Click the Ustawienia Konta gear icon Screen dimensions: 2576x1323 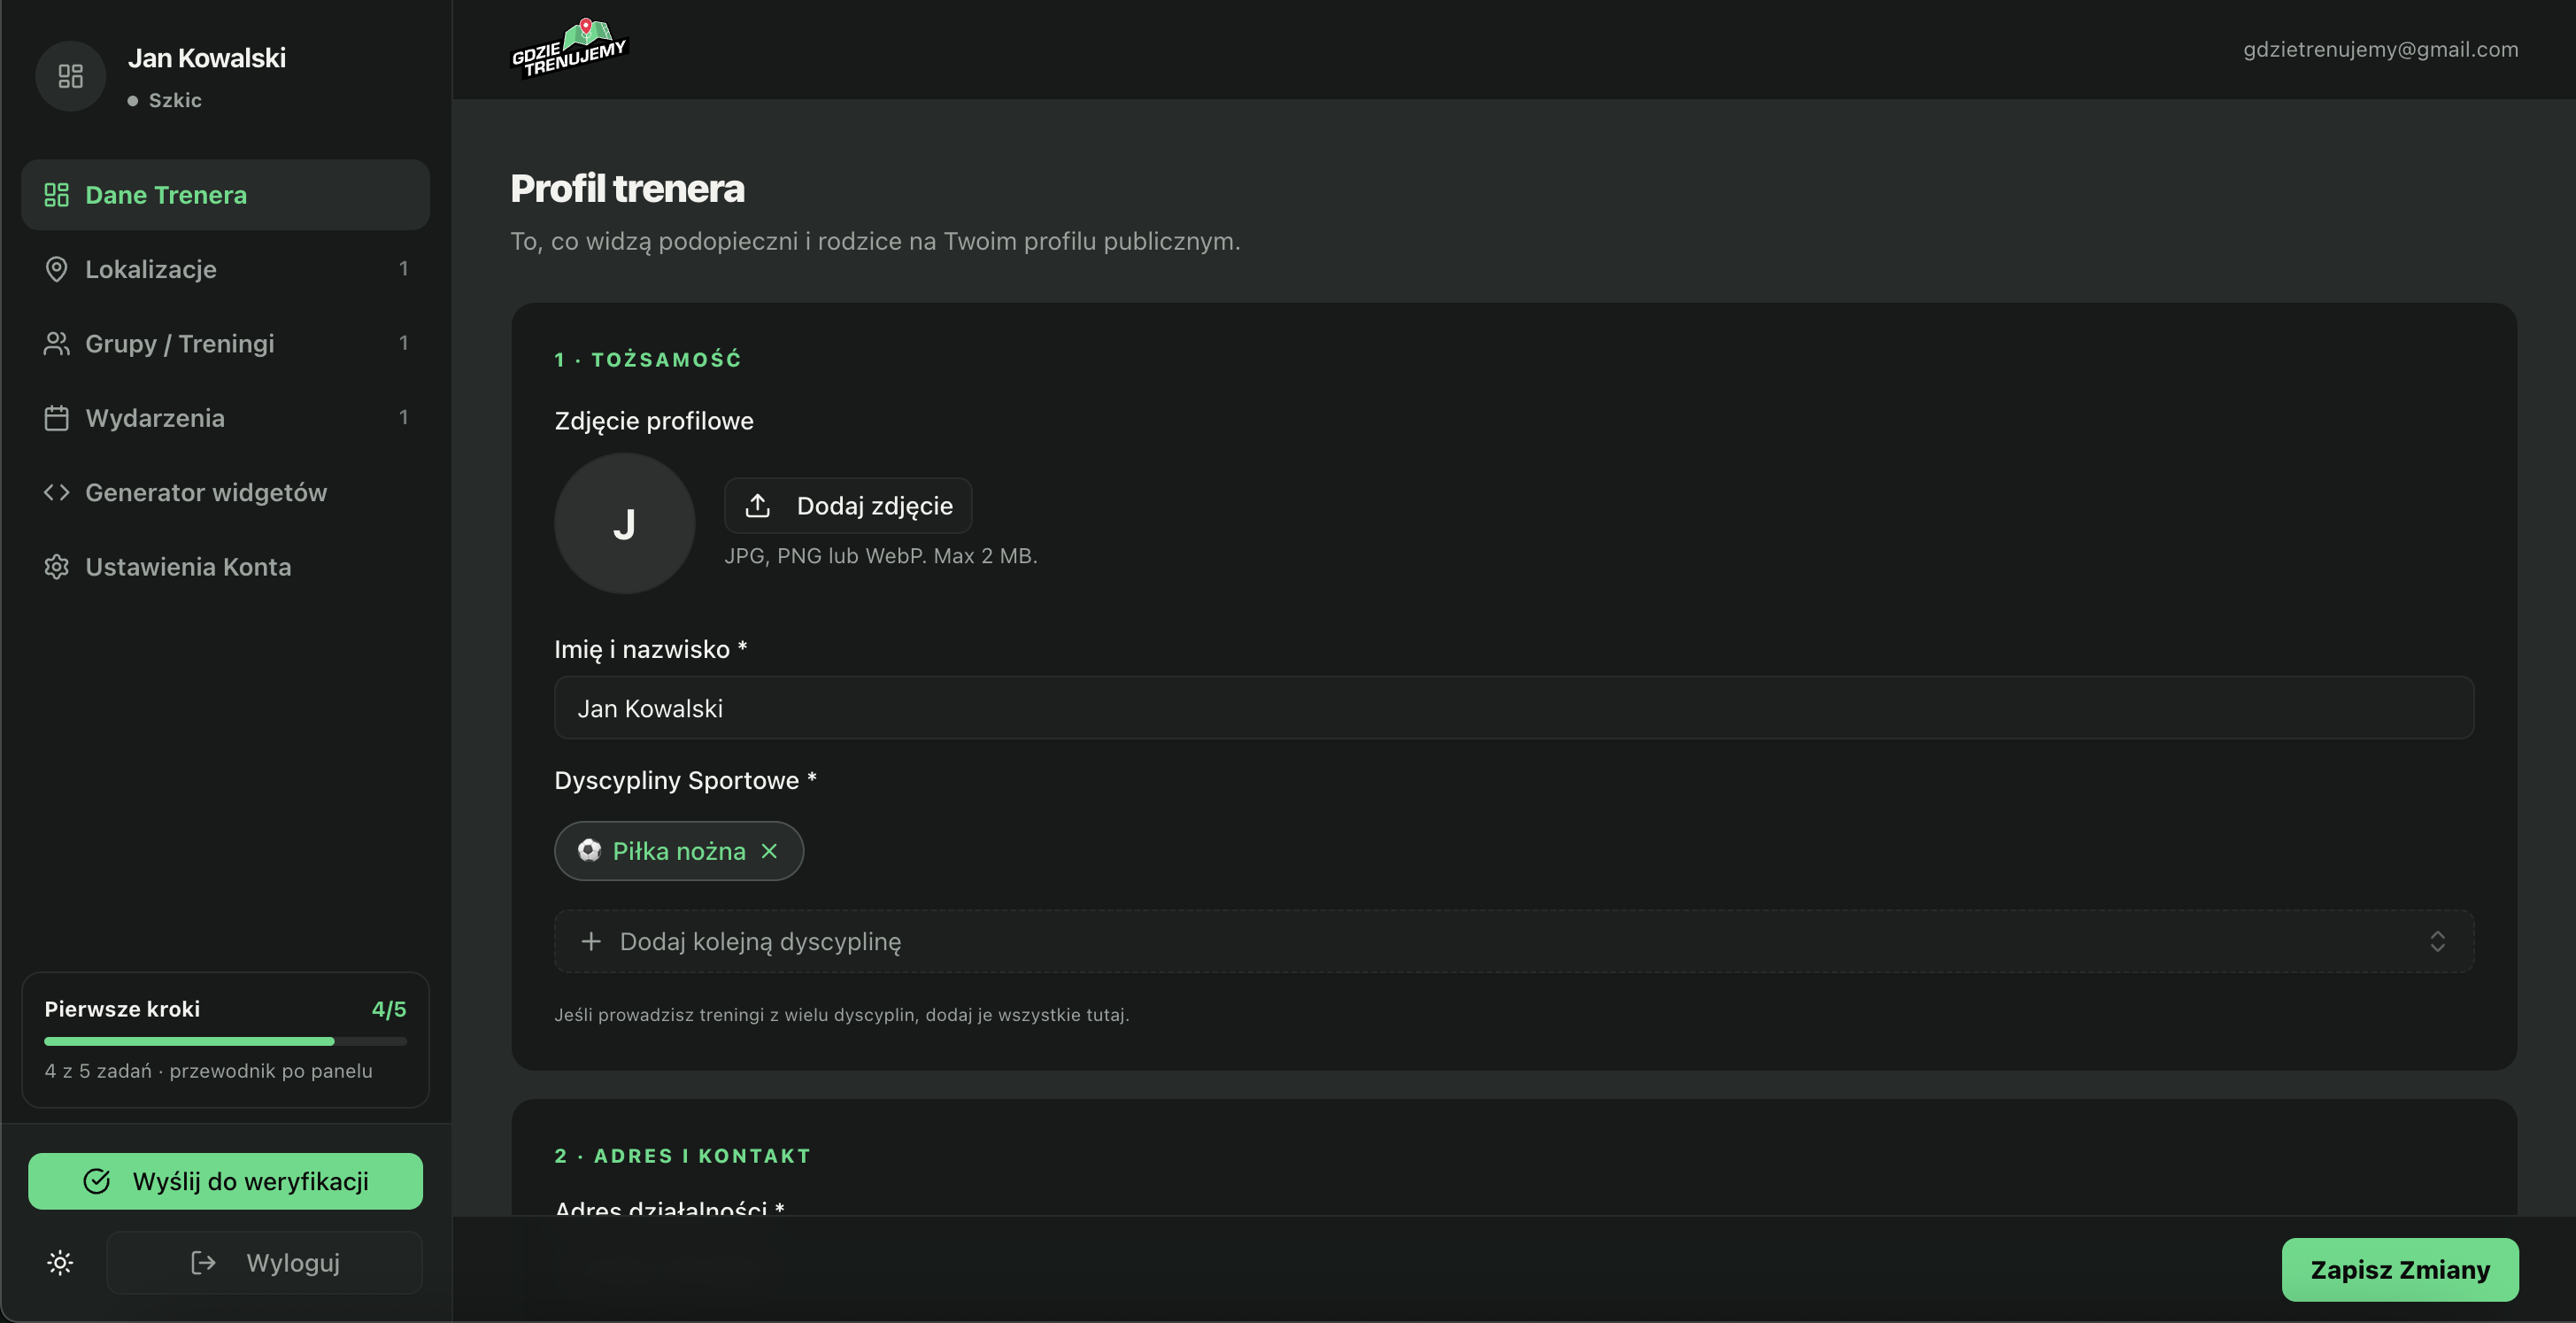56,567
